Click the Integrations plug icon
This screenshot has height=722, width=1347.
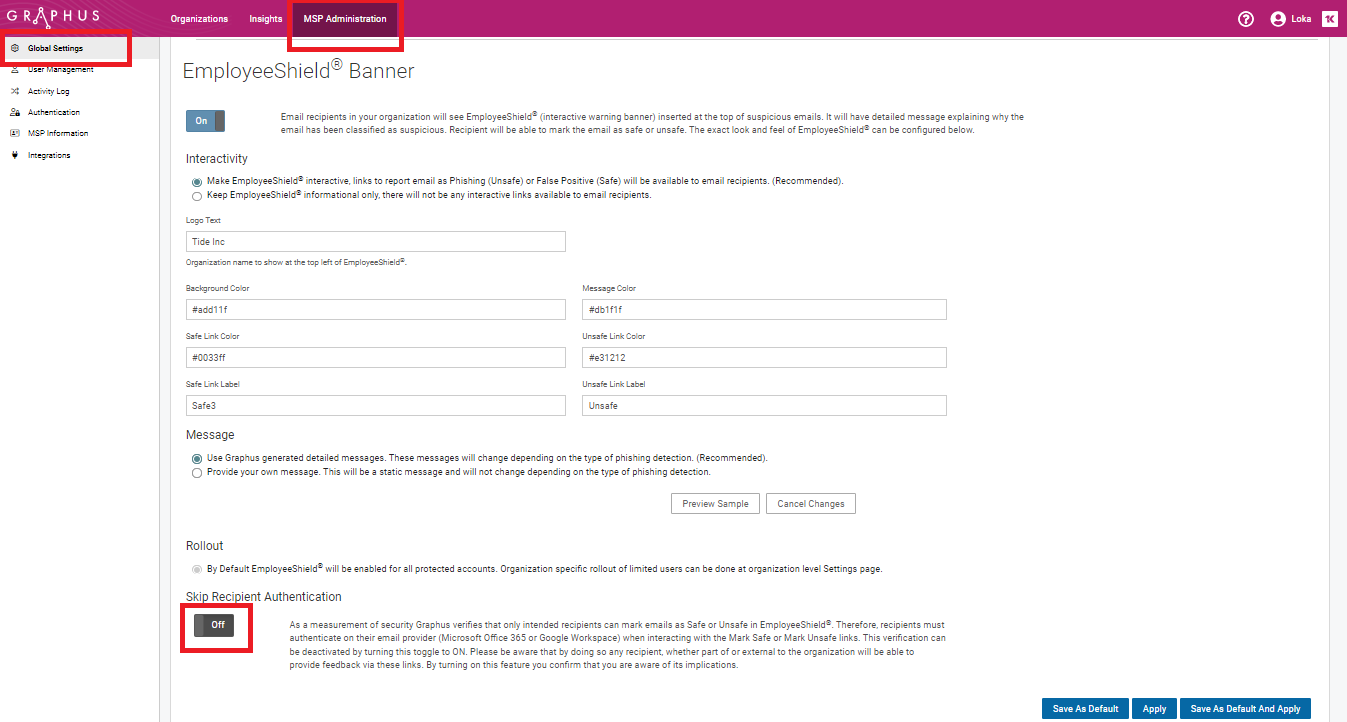15,155
